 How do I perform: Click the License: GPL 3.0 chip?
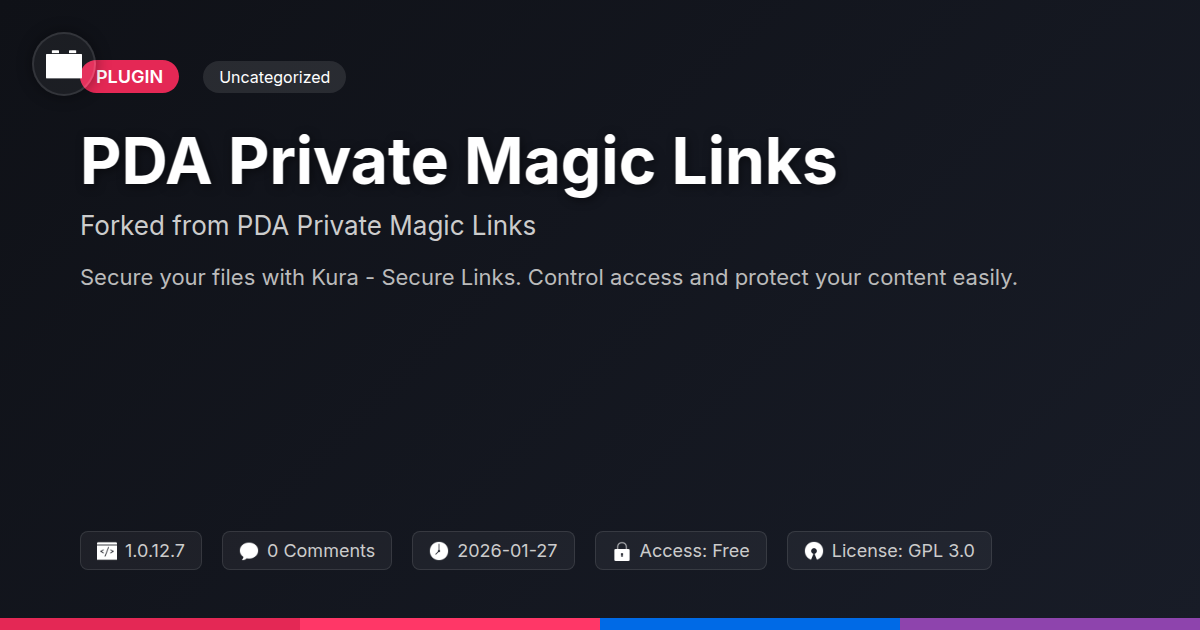click(889, 551)
